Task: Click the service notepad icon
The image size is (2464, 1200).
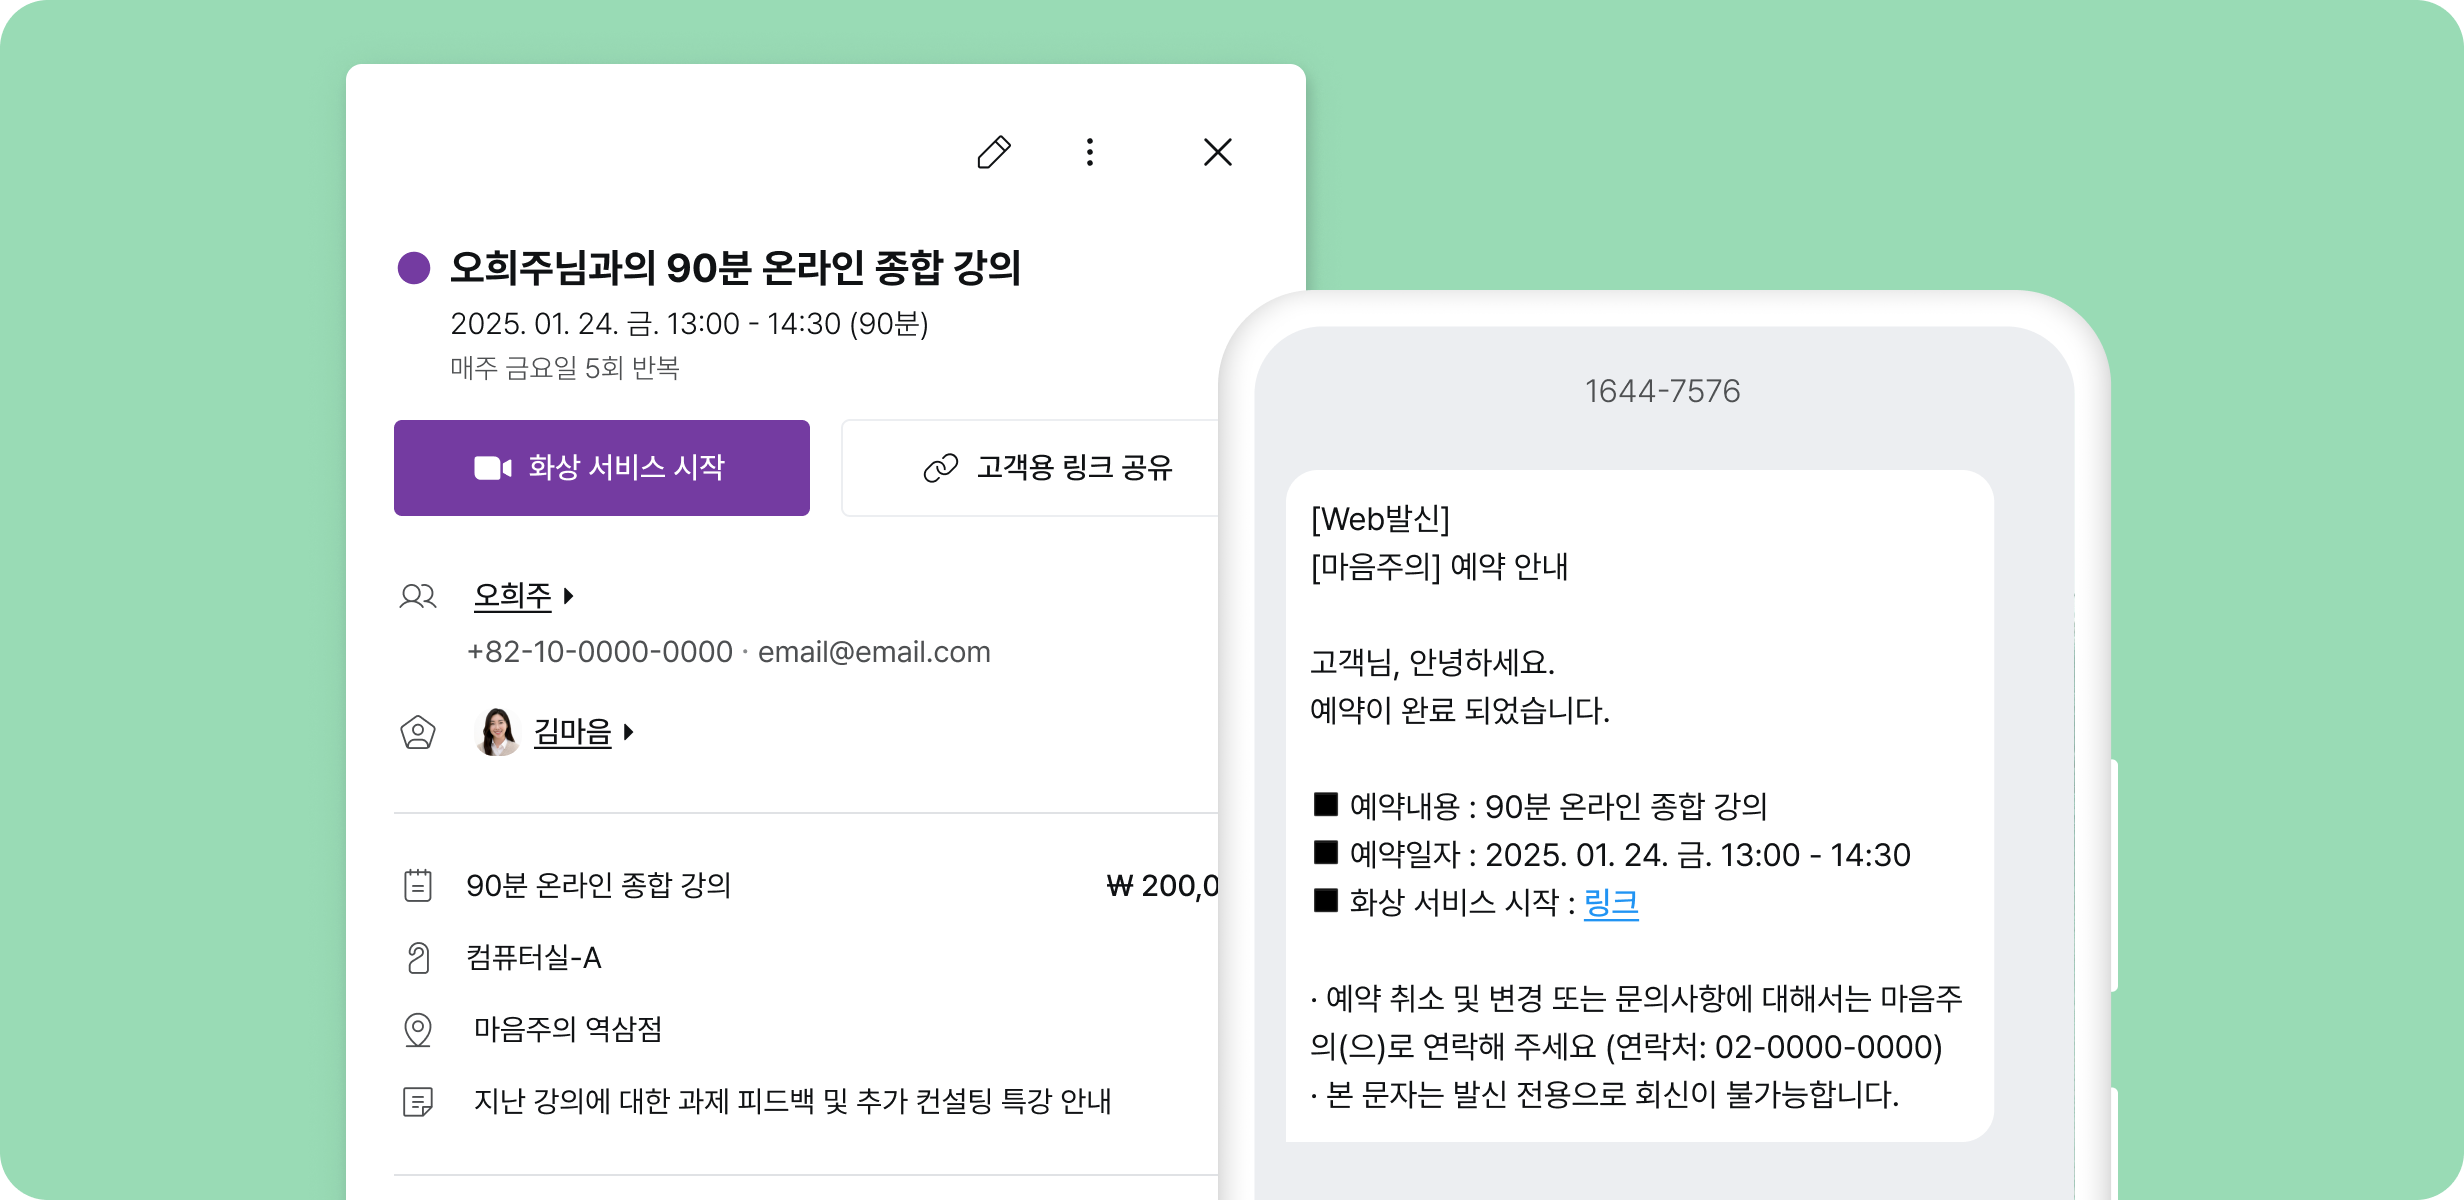Action: (418, 886)
